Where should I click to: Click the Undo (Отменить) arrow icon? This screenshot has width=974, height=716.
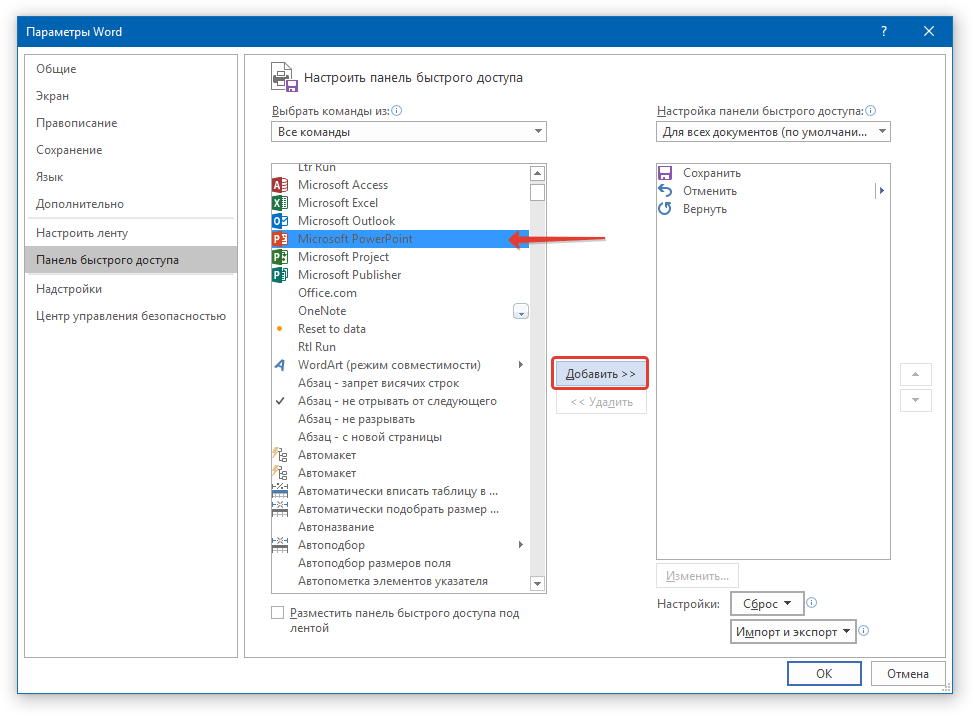pyautogui.click(x=665, y=191)
